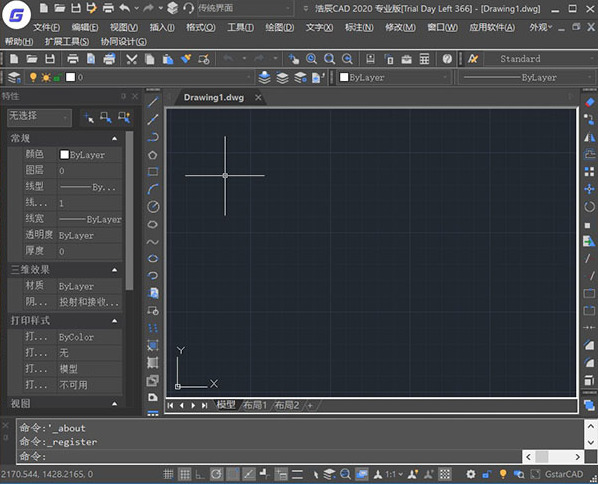Open the Standard text style dropdown
The height and width of the screenshot is (485, 599).
point(540,59)
